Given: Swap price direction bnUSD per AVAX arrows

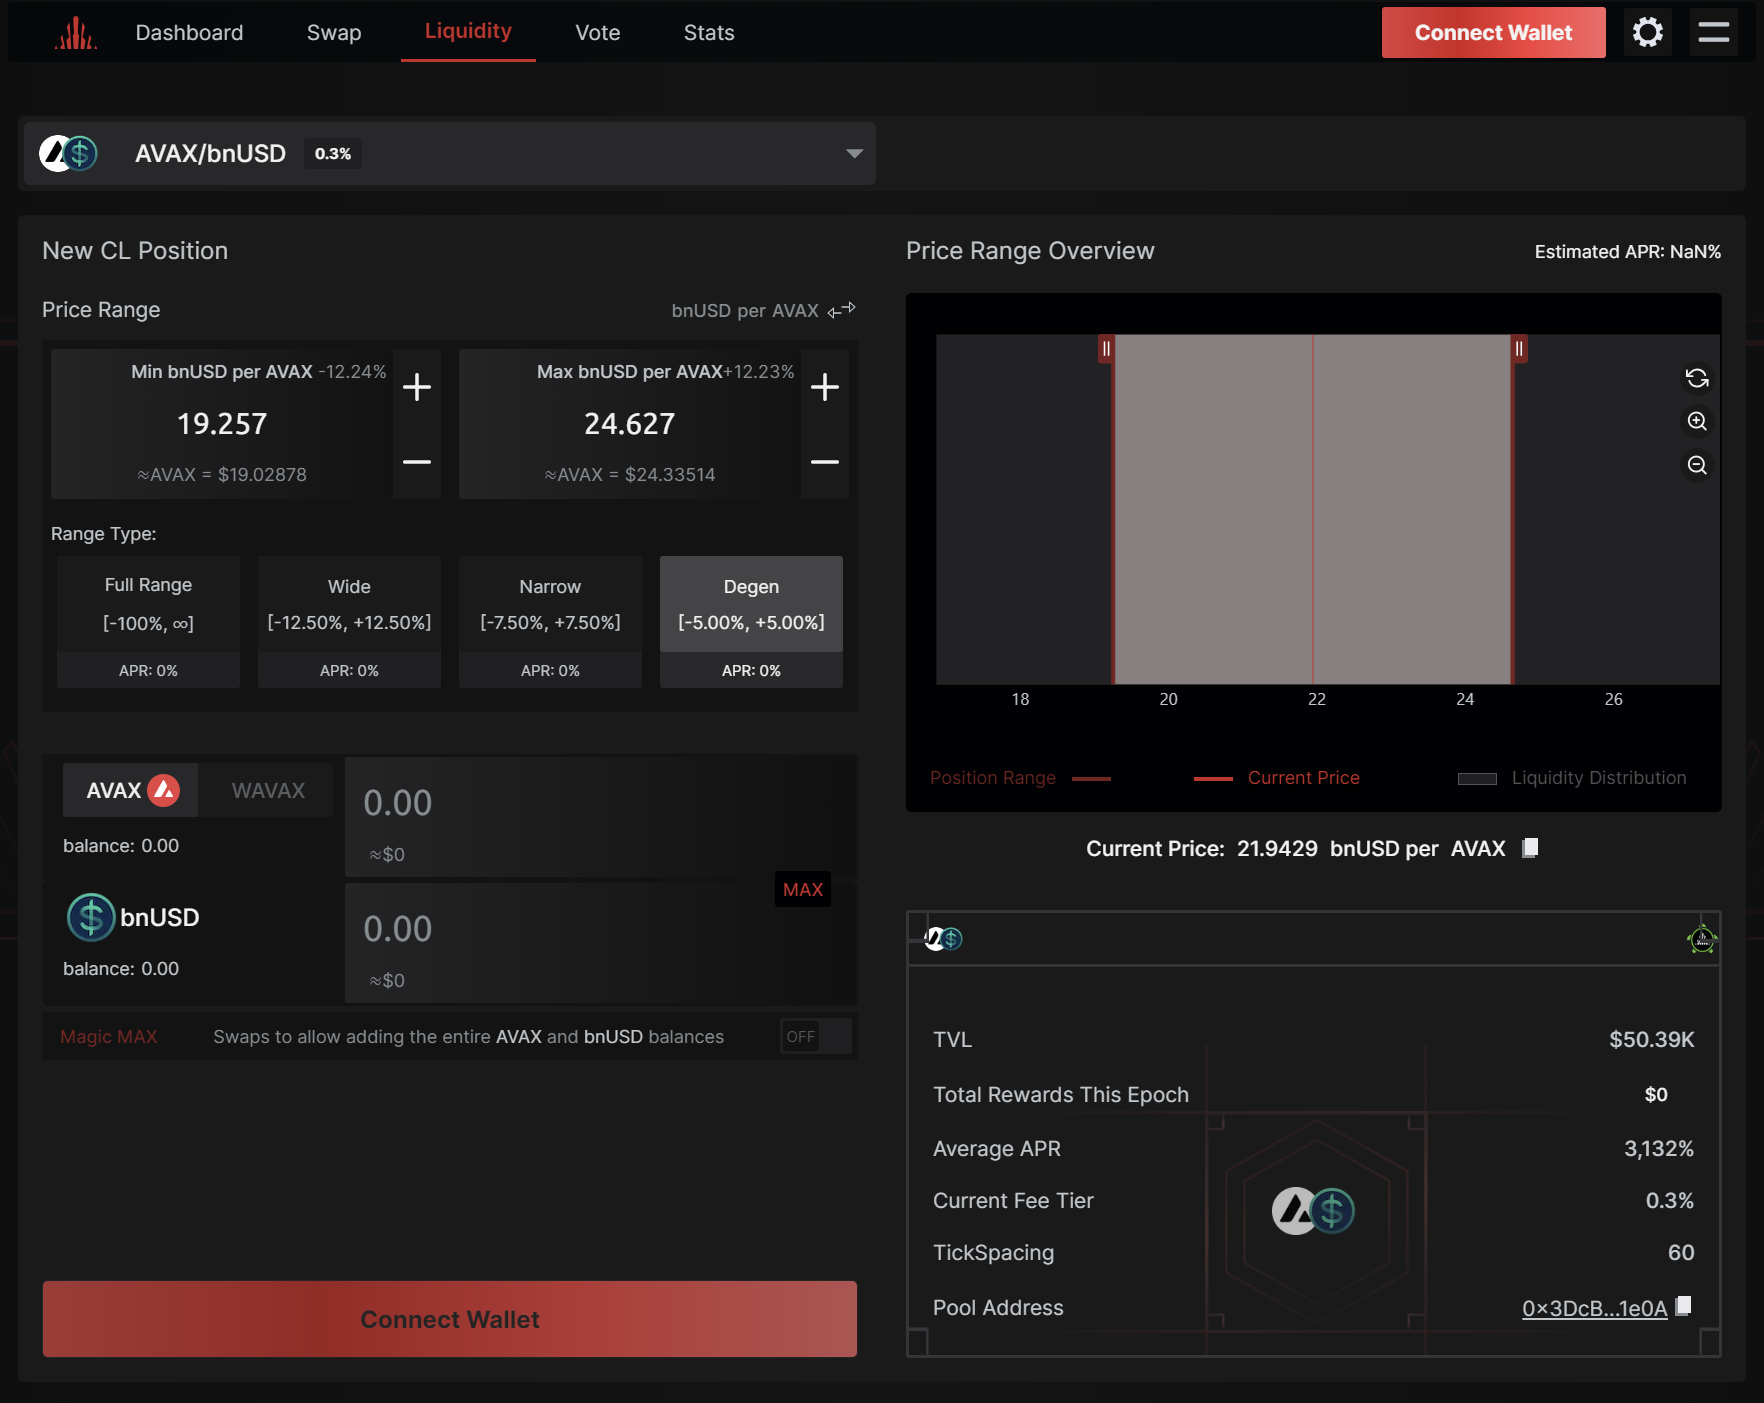Looking at the screenshot, I should point(842,310).
